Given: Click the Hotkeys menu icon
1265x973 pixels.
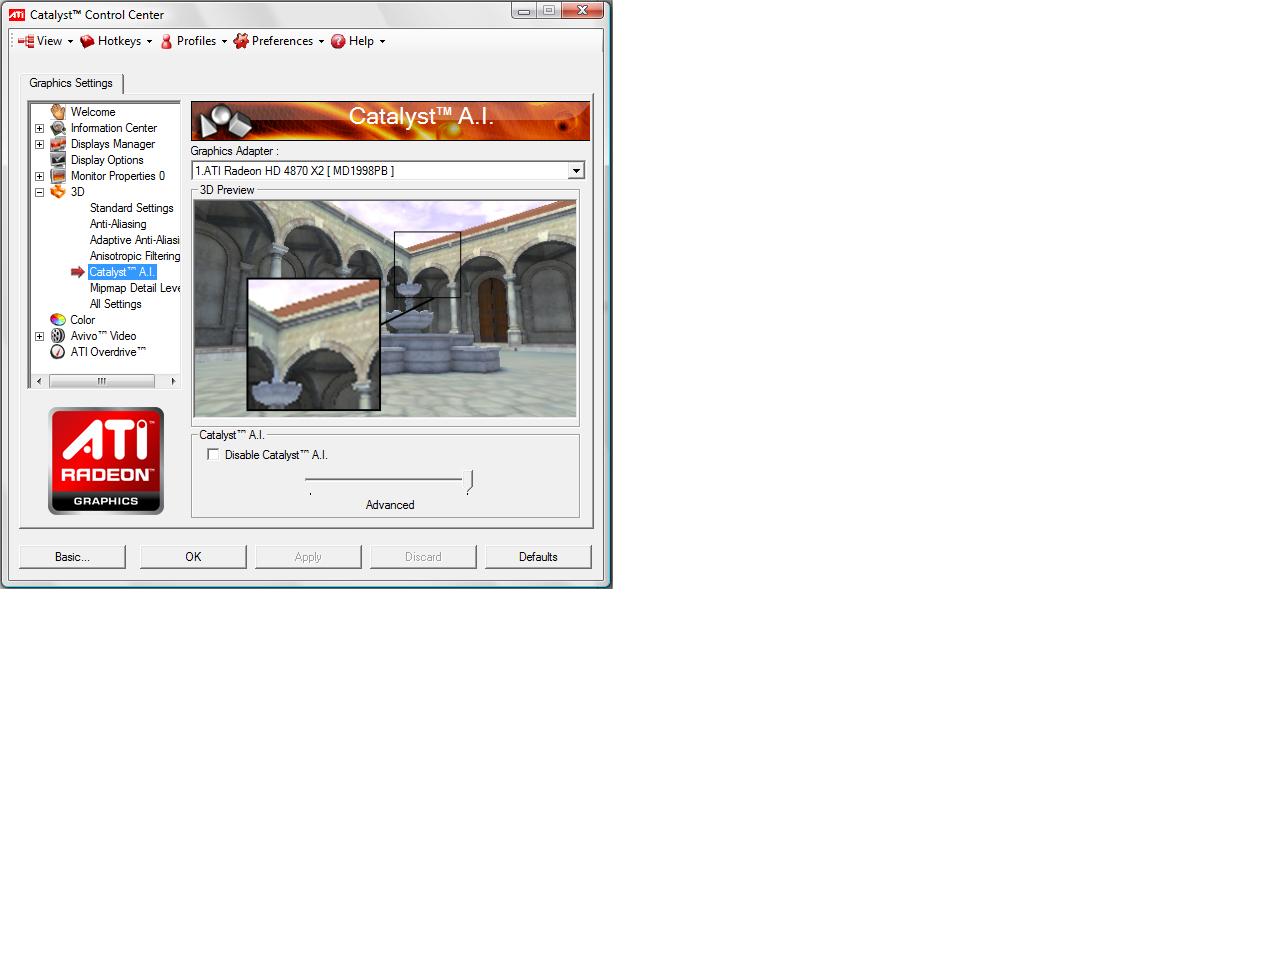Looking at the screenshot, I should tap(88, 41).
